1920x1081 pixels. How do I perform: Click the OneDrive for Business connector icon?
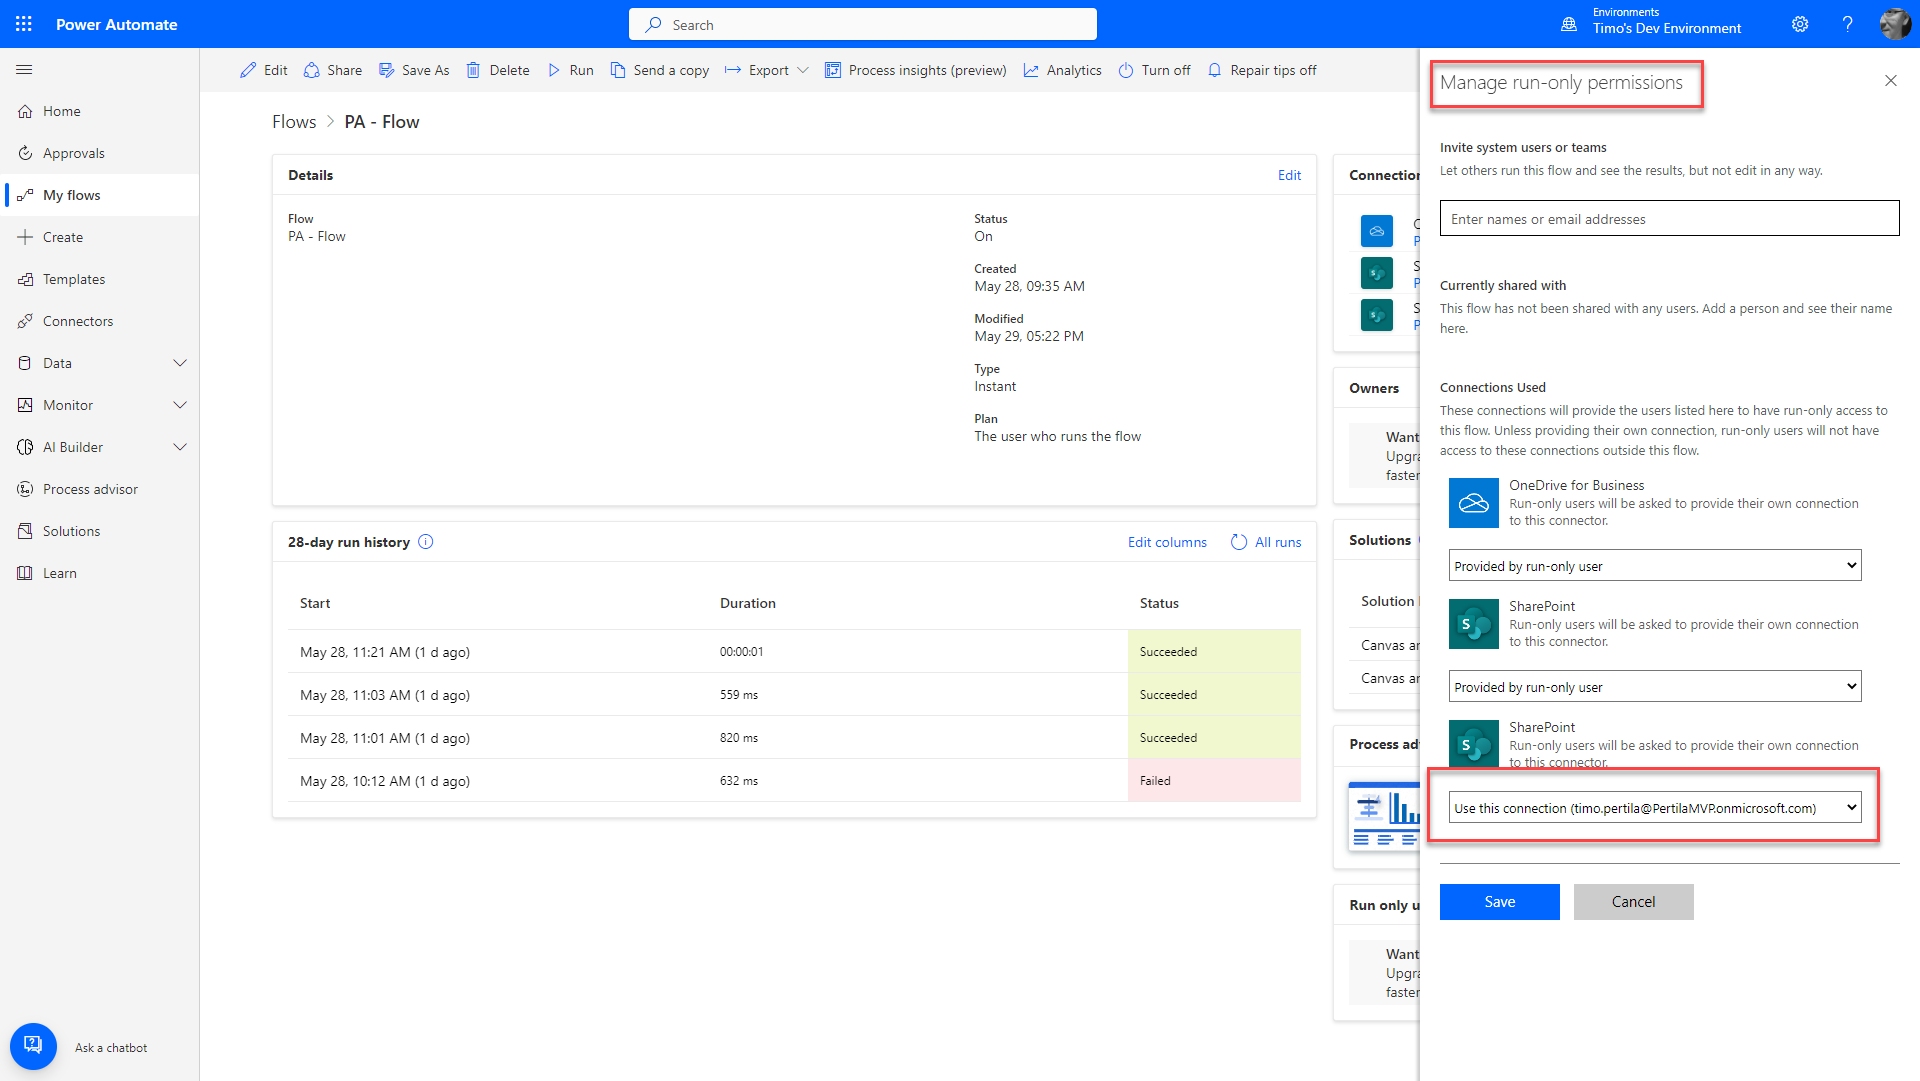1473,503
